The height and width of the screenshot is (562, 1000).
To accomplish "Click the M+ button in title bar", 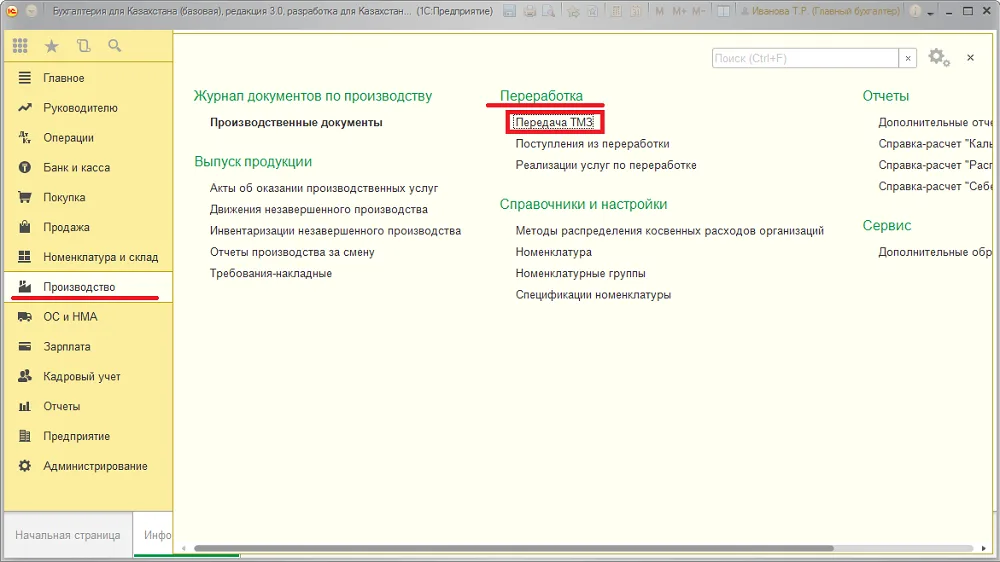I will click(x=679, y=11).
